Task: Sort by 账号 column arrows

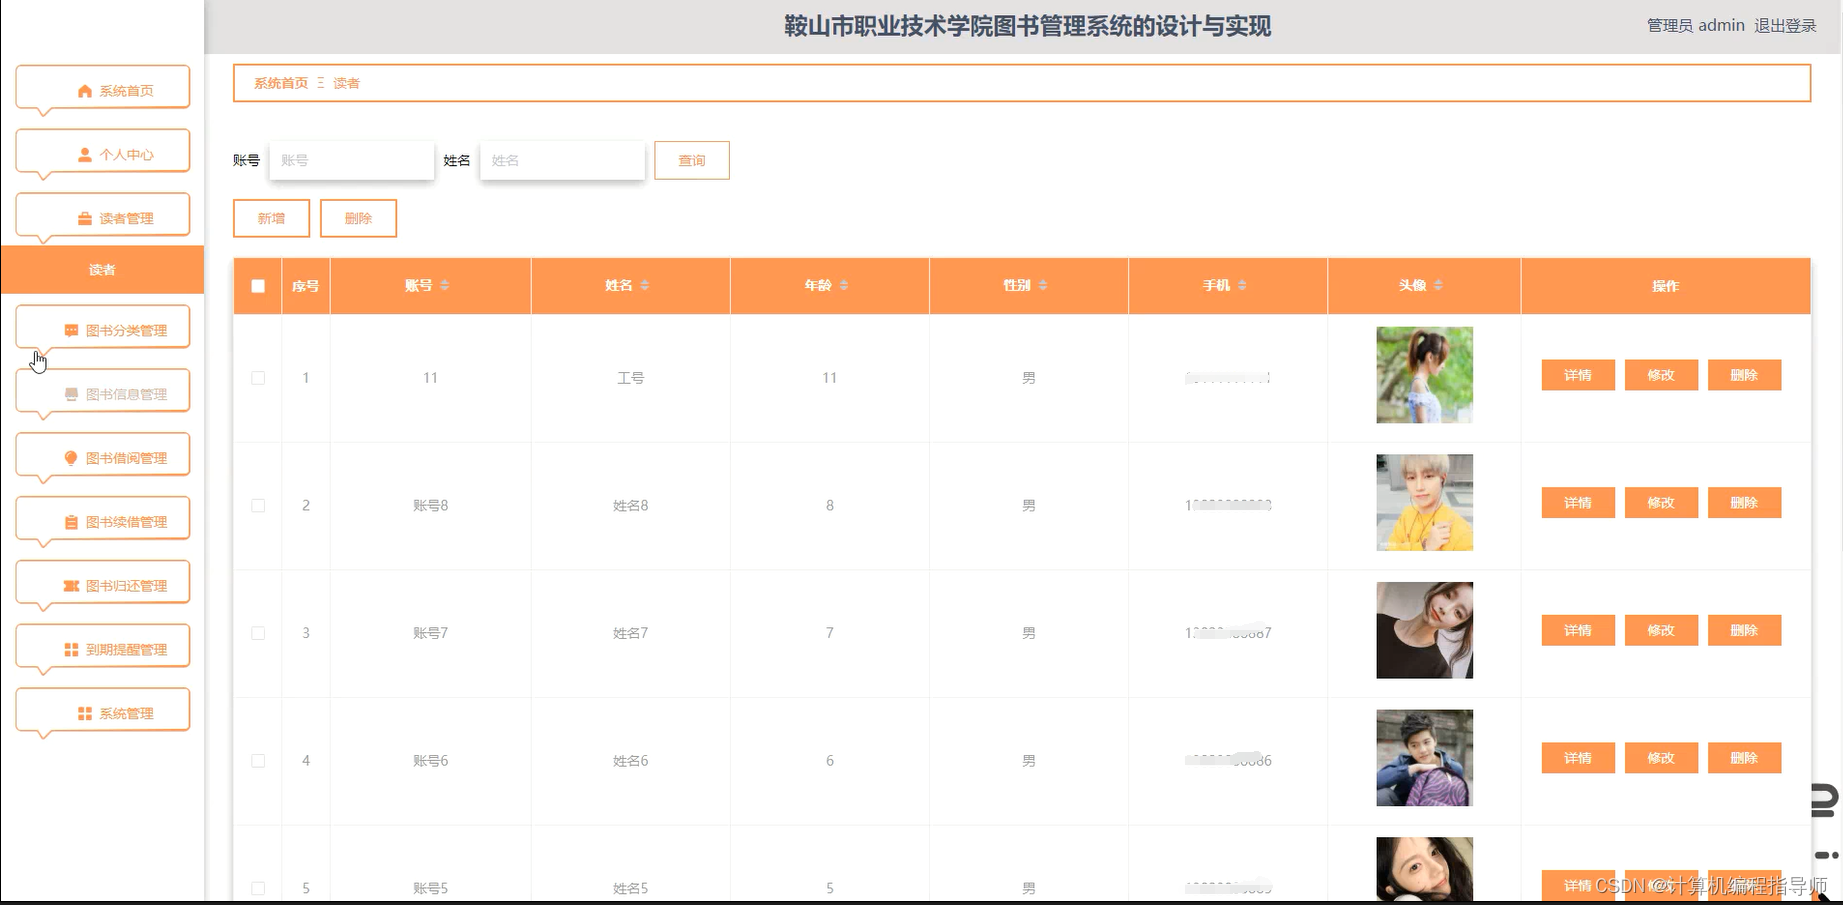Action: [445, 286]
